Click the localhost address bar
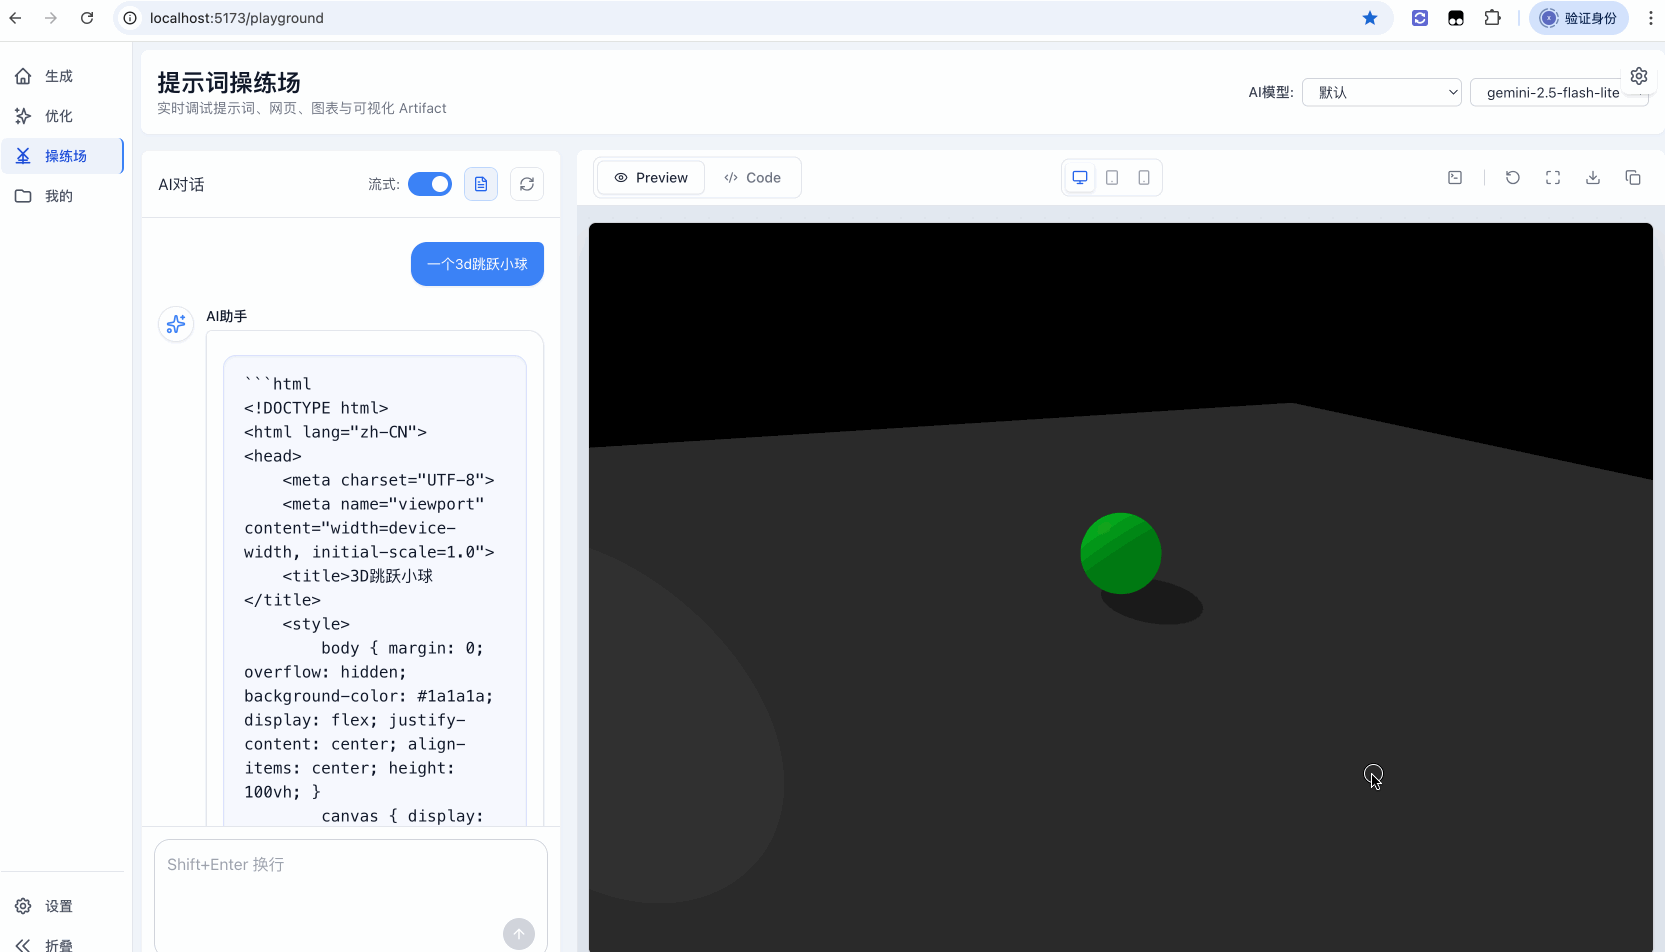 tap(750, 18)
